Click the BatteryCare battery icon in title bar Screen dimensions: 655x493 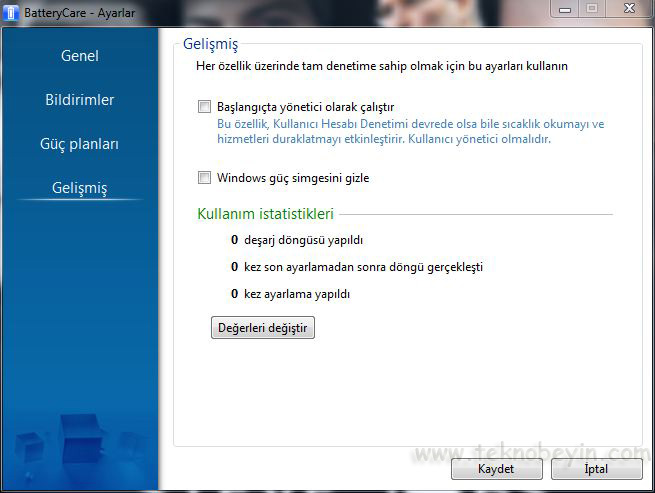point(10,13)
